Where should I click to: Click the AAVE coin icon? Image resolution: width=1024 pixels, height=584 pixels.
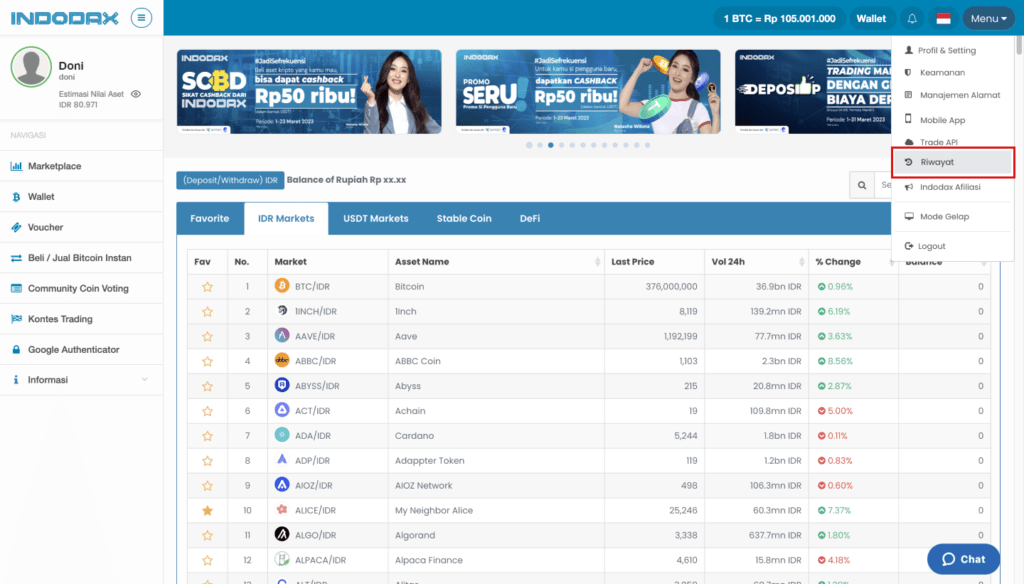pos(281,336)
